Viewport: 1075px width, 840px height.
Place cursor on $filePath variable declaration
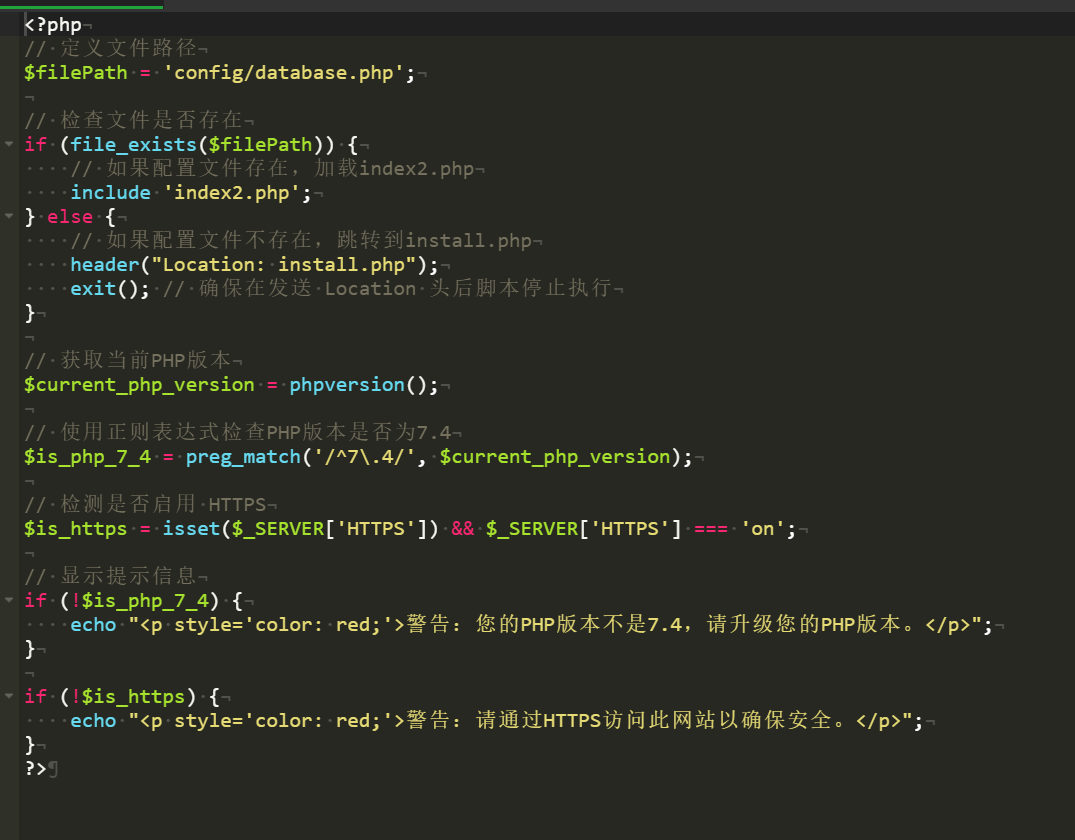76,73
